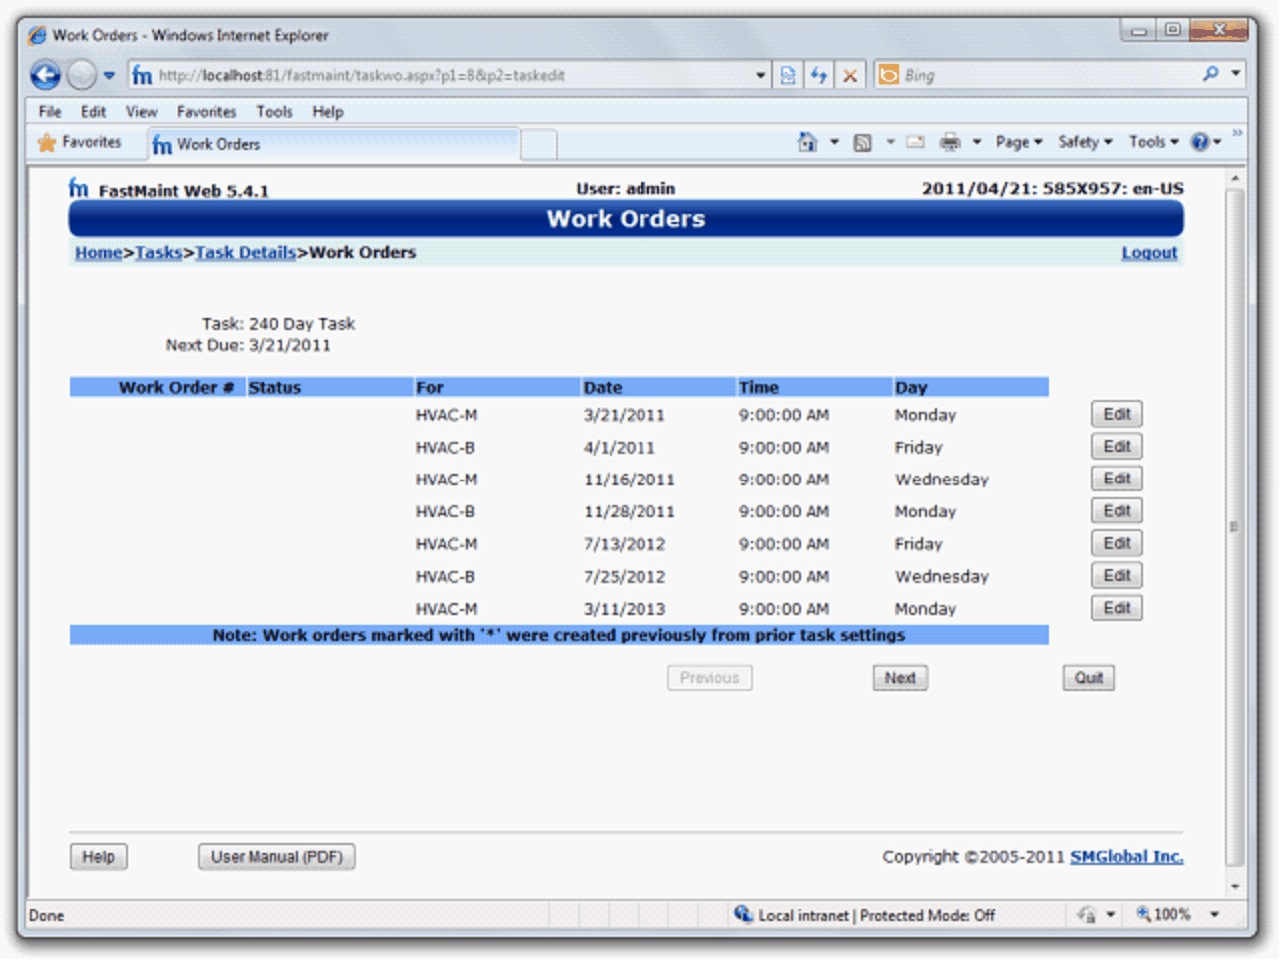Image resolution: width=1280 pixels, height=960 pixels.
Task: Open the Page dropdown menu
Action: 1019,142
